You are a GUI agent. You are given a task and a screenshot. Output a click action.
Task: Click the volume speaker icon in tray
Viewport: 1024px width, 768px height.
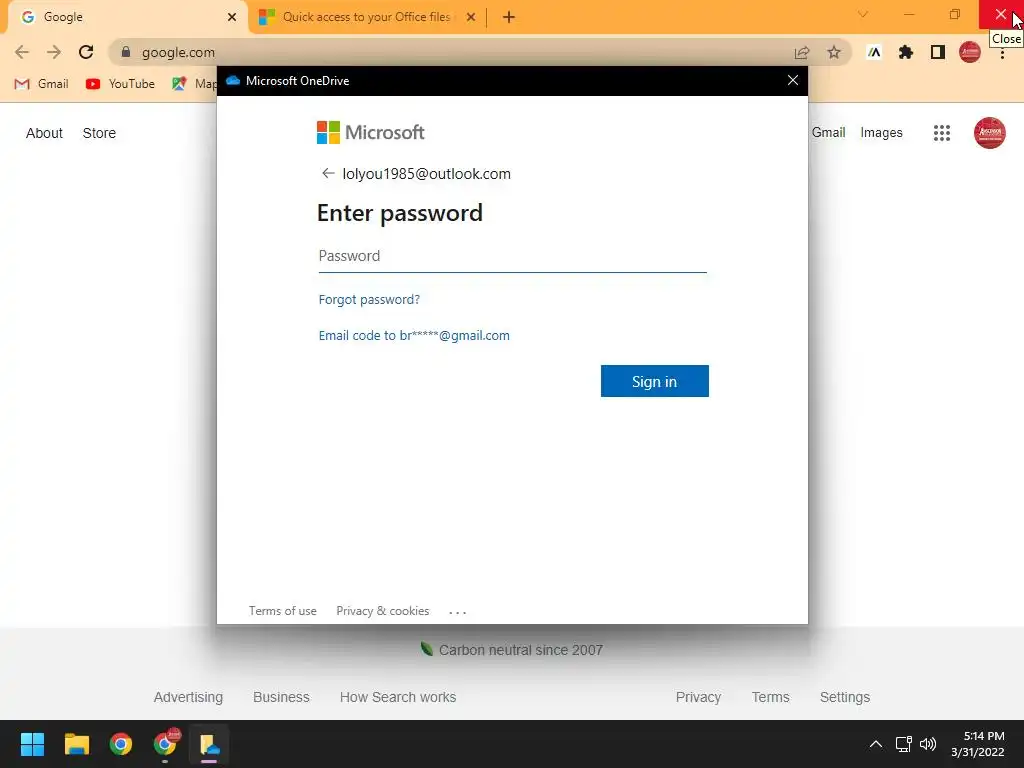(927, 744)
